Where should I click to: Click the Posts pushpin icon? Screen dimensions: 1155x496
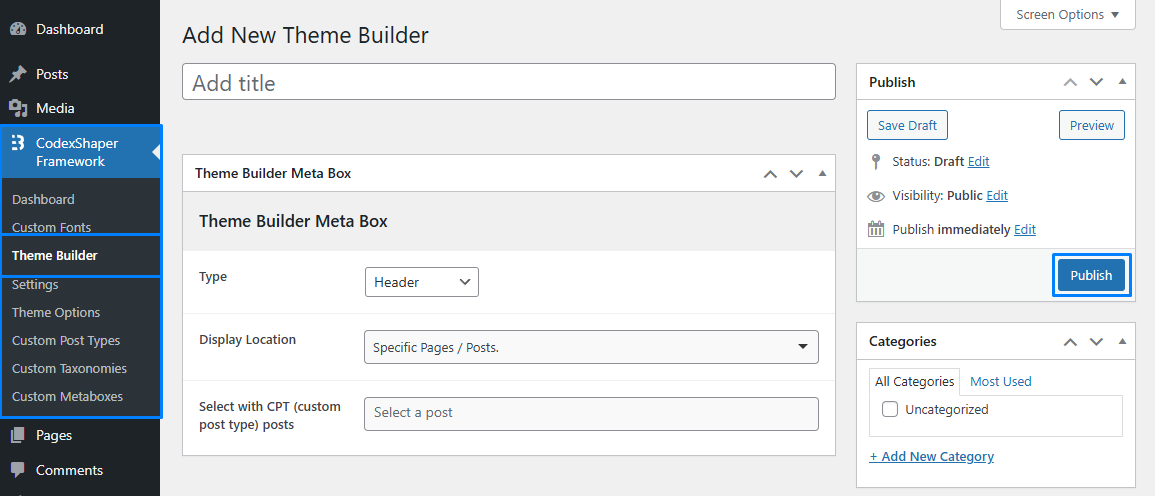(18, 74)
